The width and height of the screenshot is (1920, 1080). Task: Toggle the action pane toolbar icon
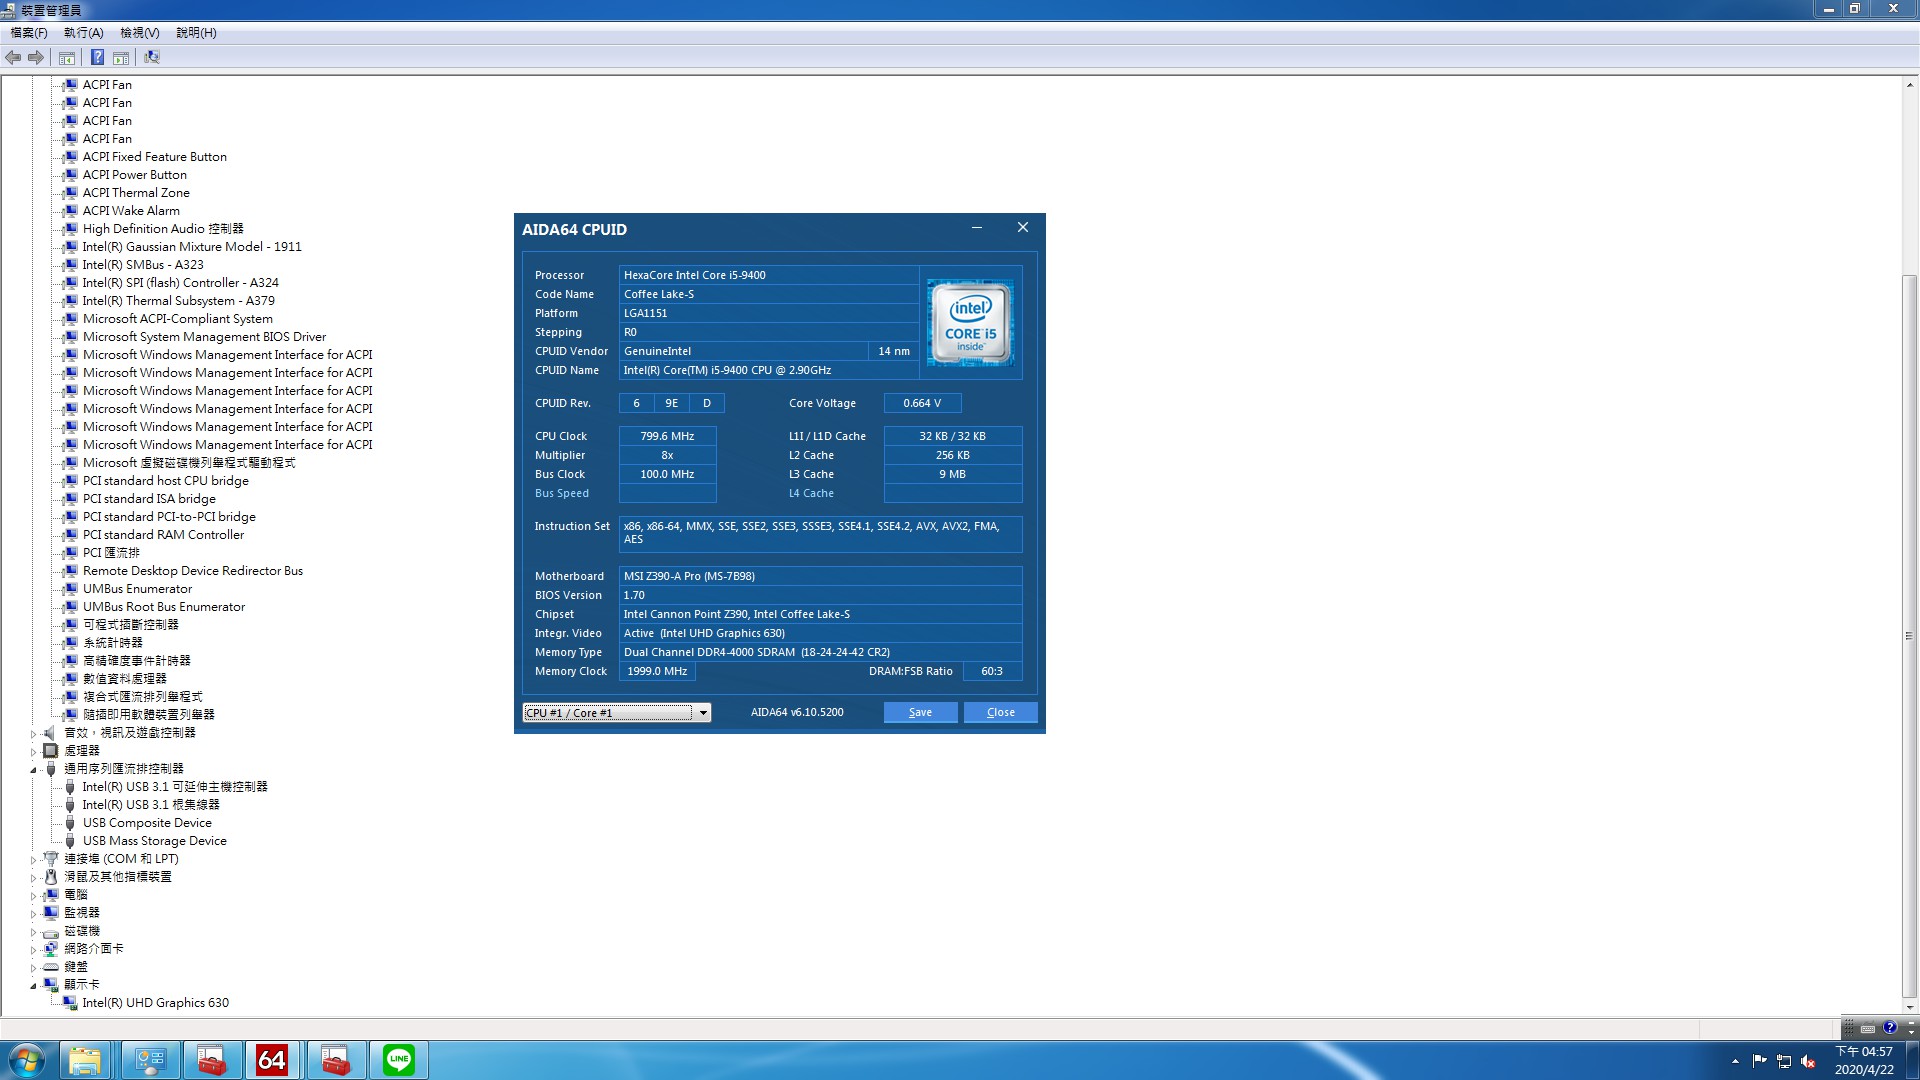pos(121,58)
